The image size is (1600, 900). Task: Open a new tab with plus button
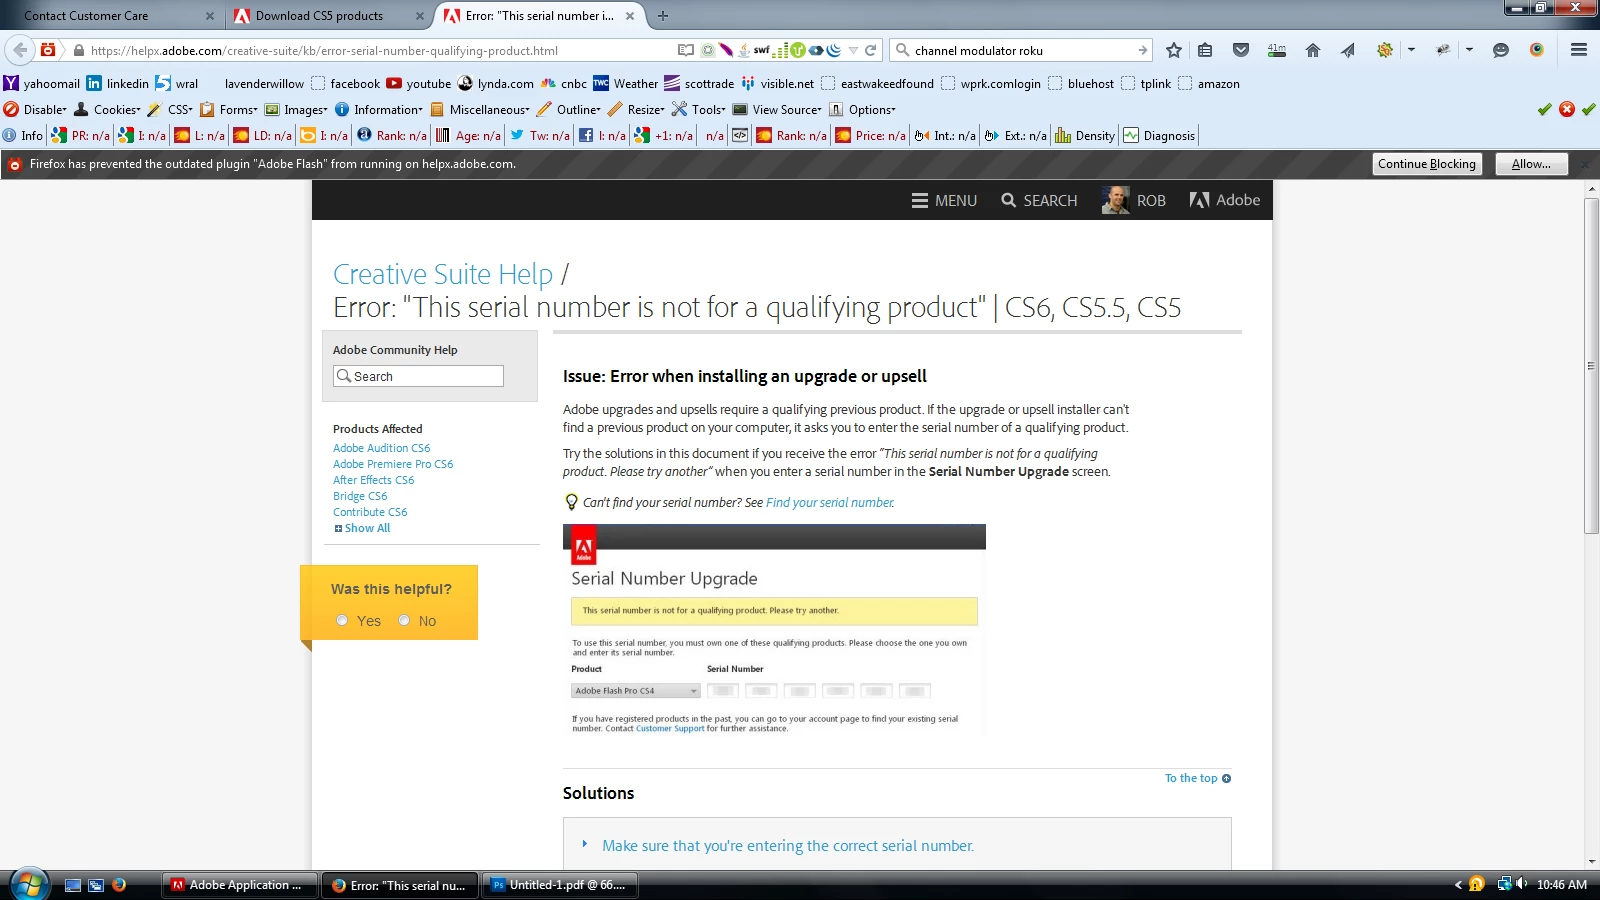(x=663, y=16)
